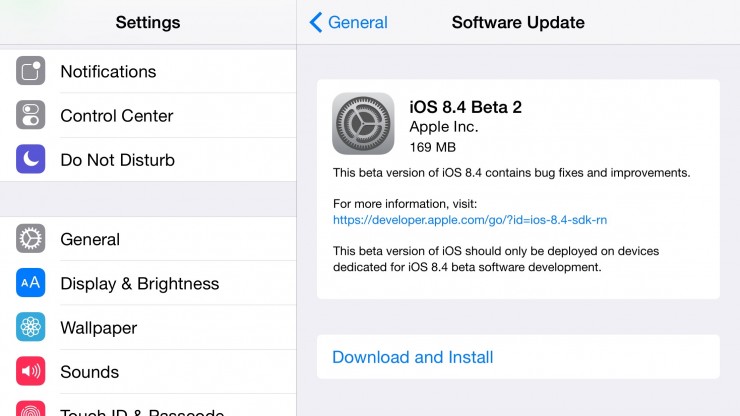Tap the iOS 8.4 Beta 2 gear icon
Viewport: 740px width, 416px height.
tap(363, 124)
